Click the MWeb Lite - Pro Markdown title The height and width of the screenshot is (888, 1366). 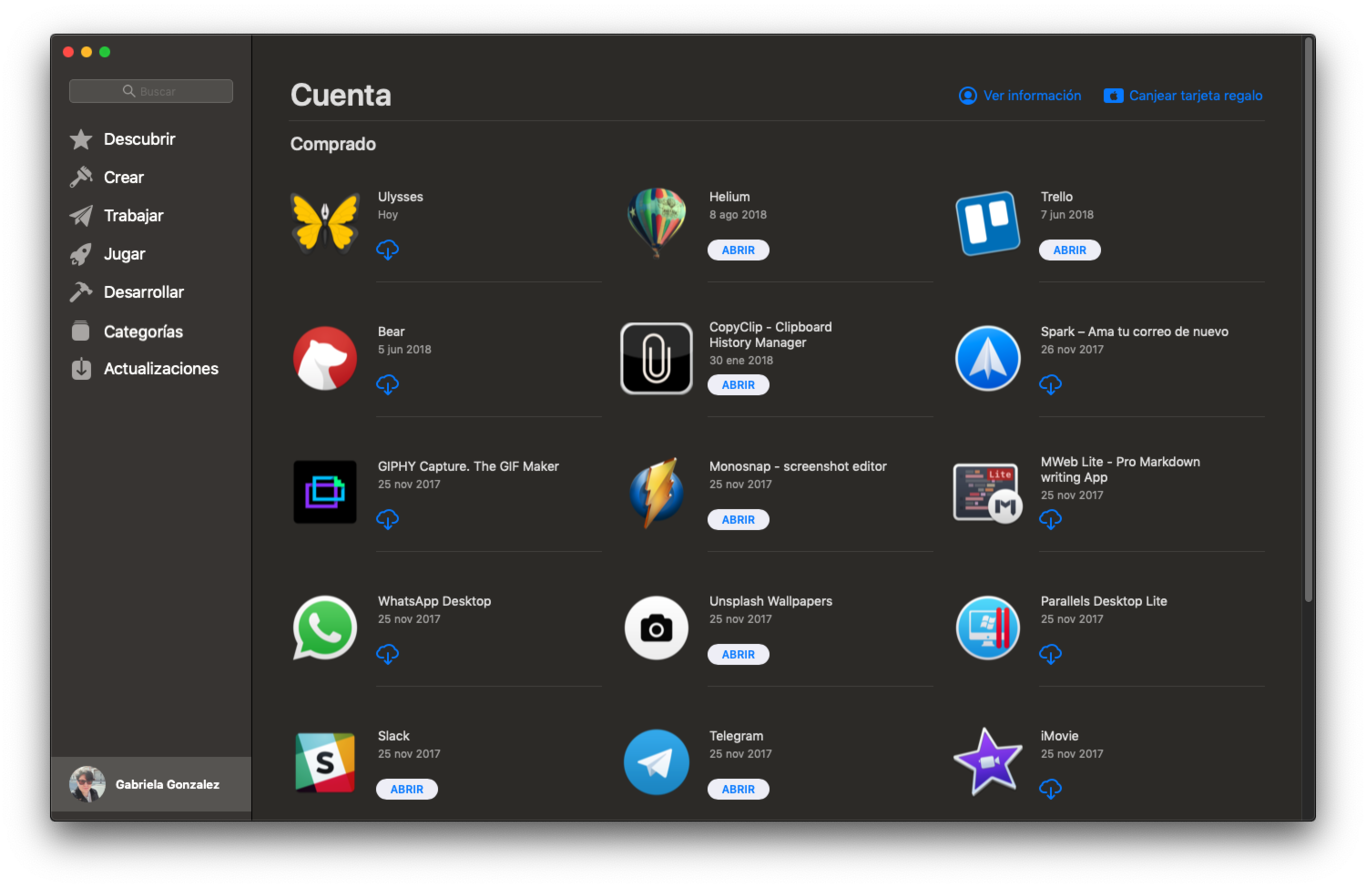click(x=1120, y=470)
